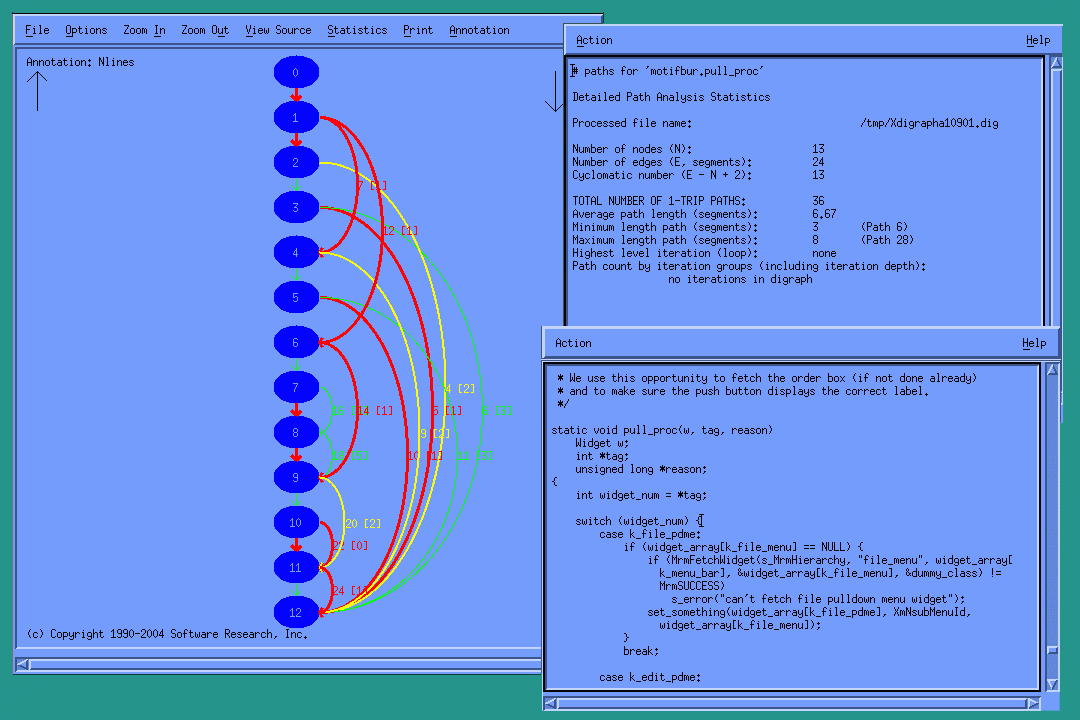Click Zoom Out in menu bar
Screen dimensions: 1080x720
(x=205, y=30)
